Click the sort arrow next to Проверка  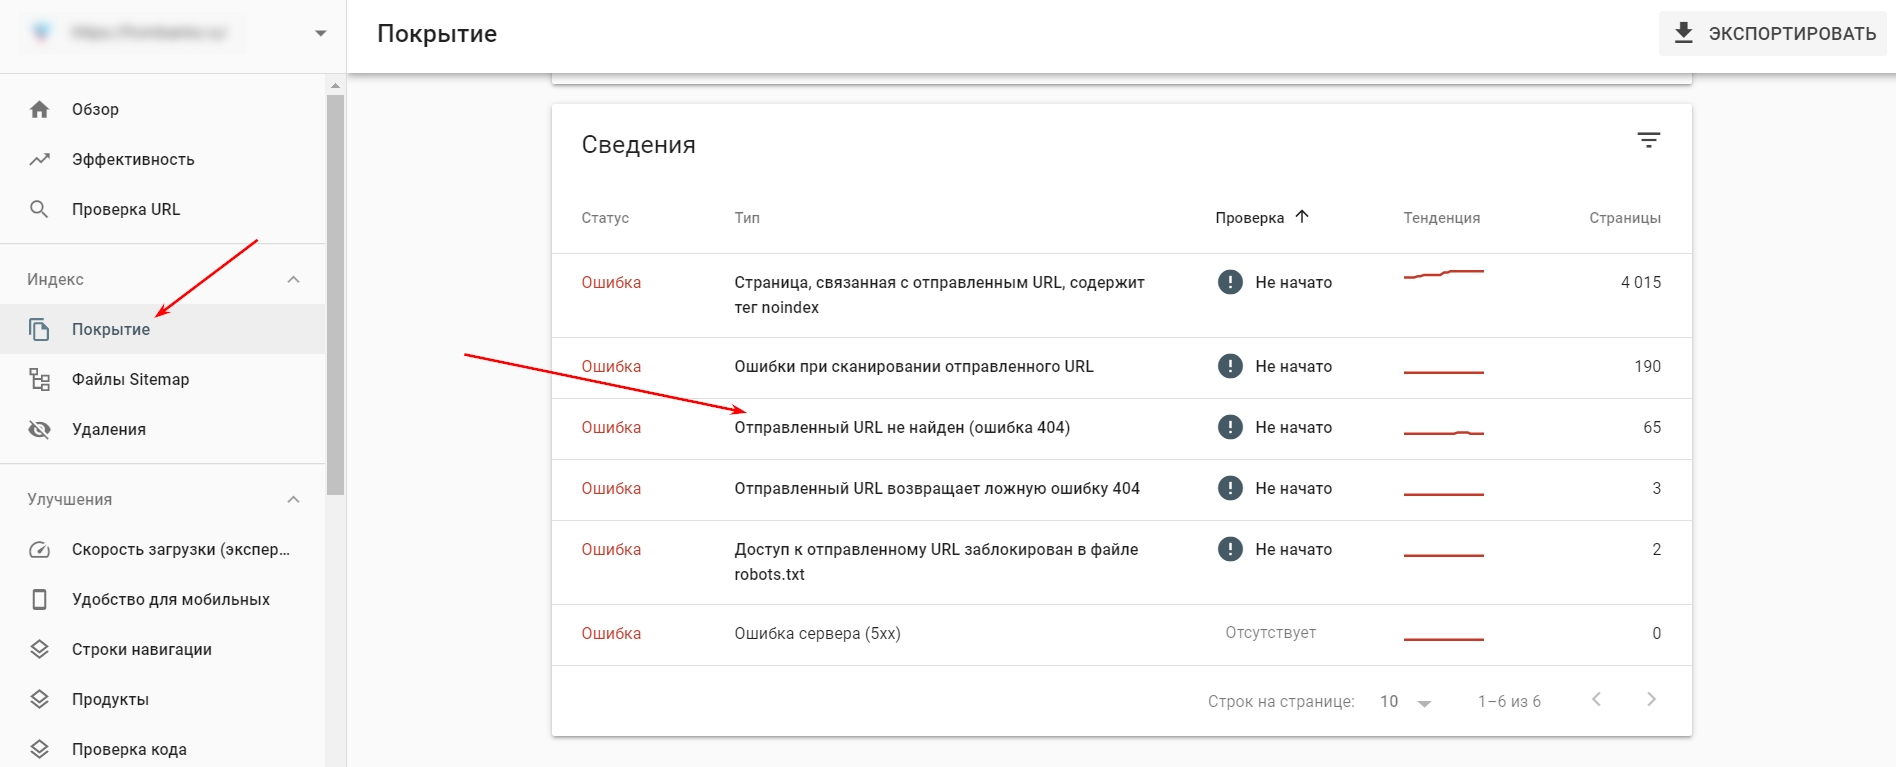1301,217
